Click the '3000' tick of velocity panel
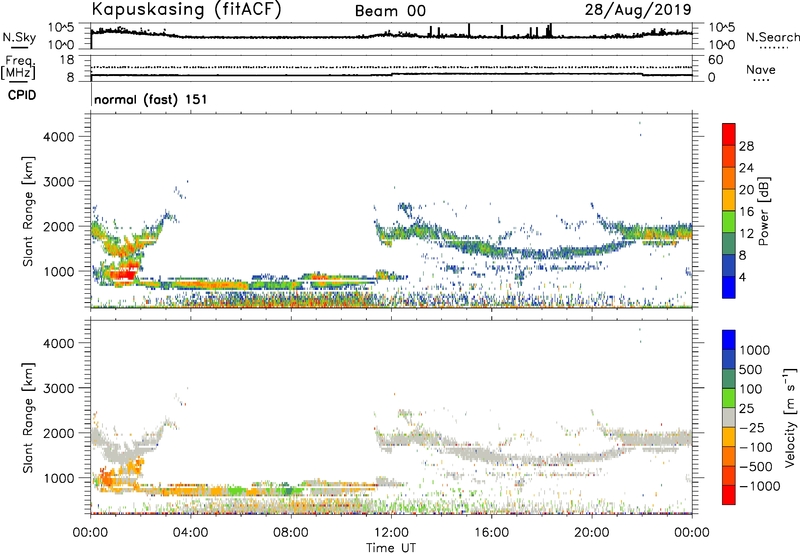This screenshot has height=554, width=800. [58, 388]
